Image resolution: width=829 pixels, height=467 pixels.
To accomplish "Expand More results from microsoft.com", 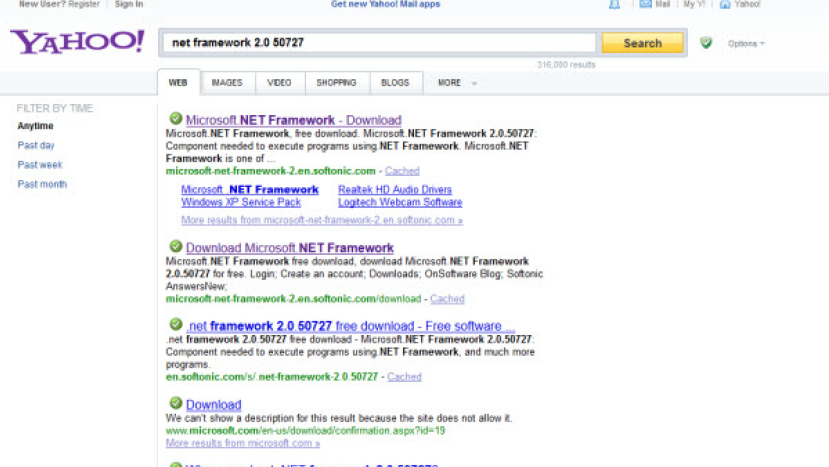I will pyautogui.click(x=243, y=443).
